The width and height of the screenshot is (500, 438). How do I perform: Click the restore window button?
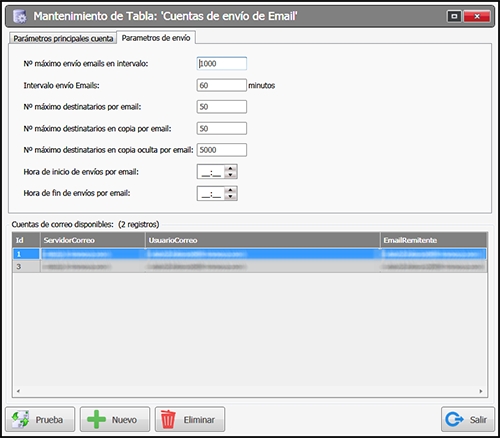tap(454, 16)
